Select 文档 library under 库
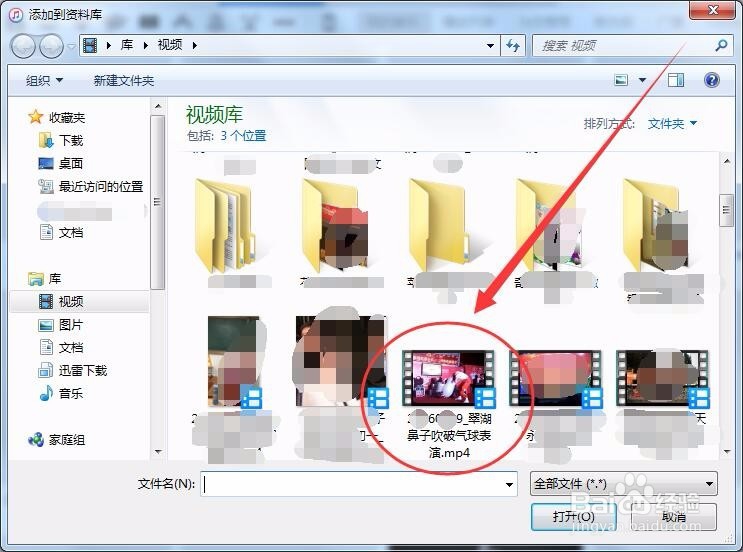The height and width of the screenshot is (552, 743). pyautogui.click(x=62, y=347)
